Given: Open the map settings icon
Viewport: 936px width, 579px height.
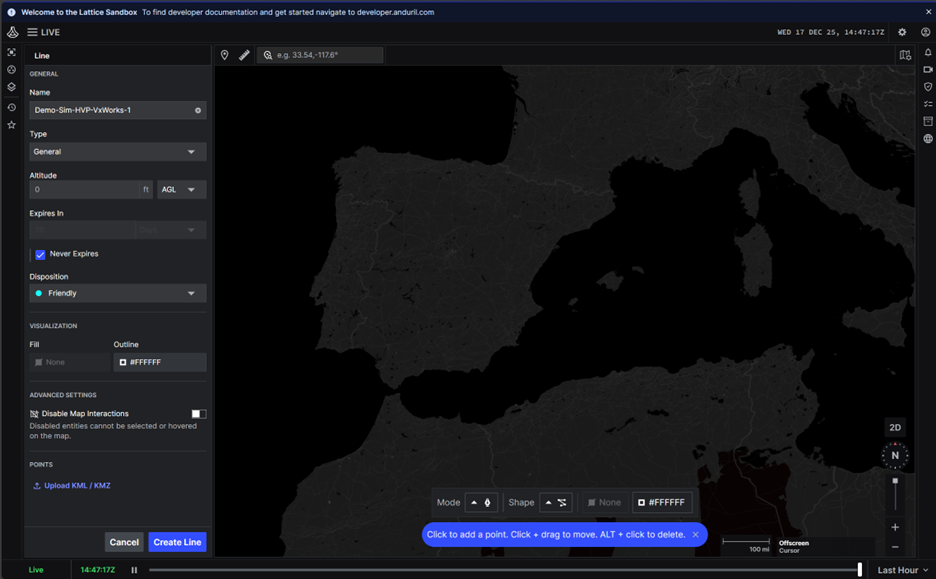Looking at the screenshot, I should [x=905, y=55].
